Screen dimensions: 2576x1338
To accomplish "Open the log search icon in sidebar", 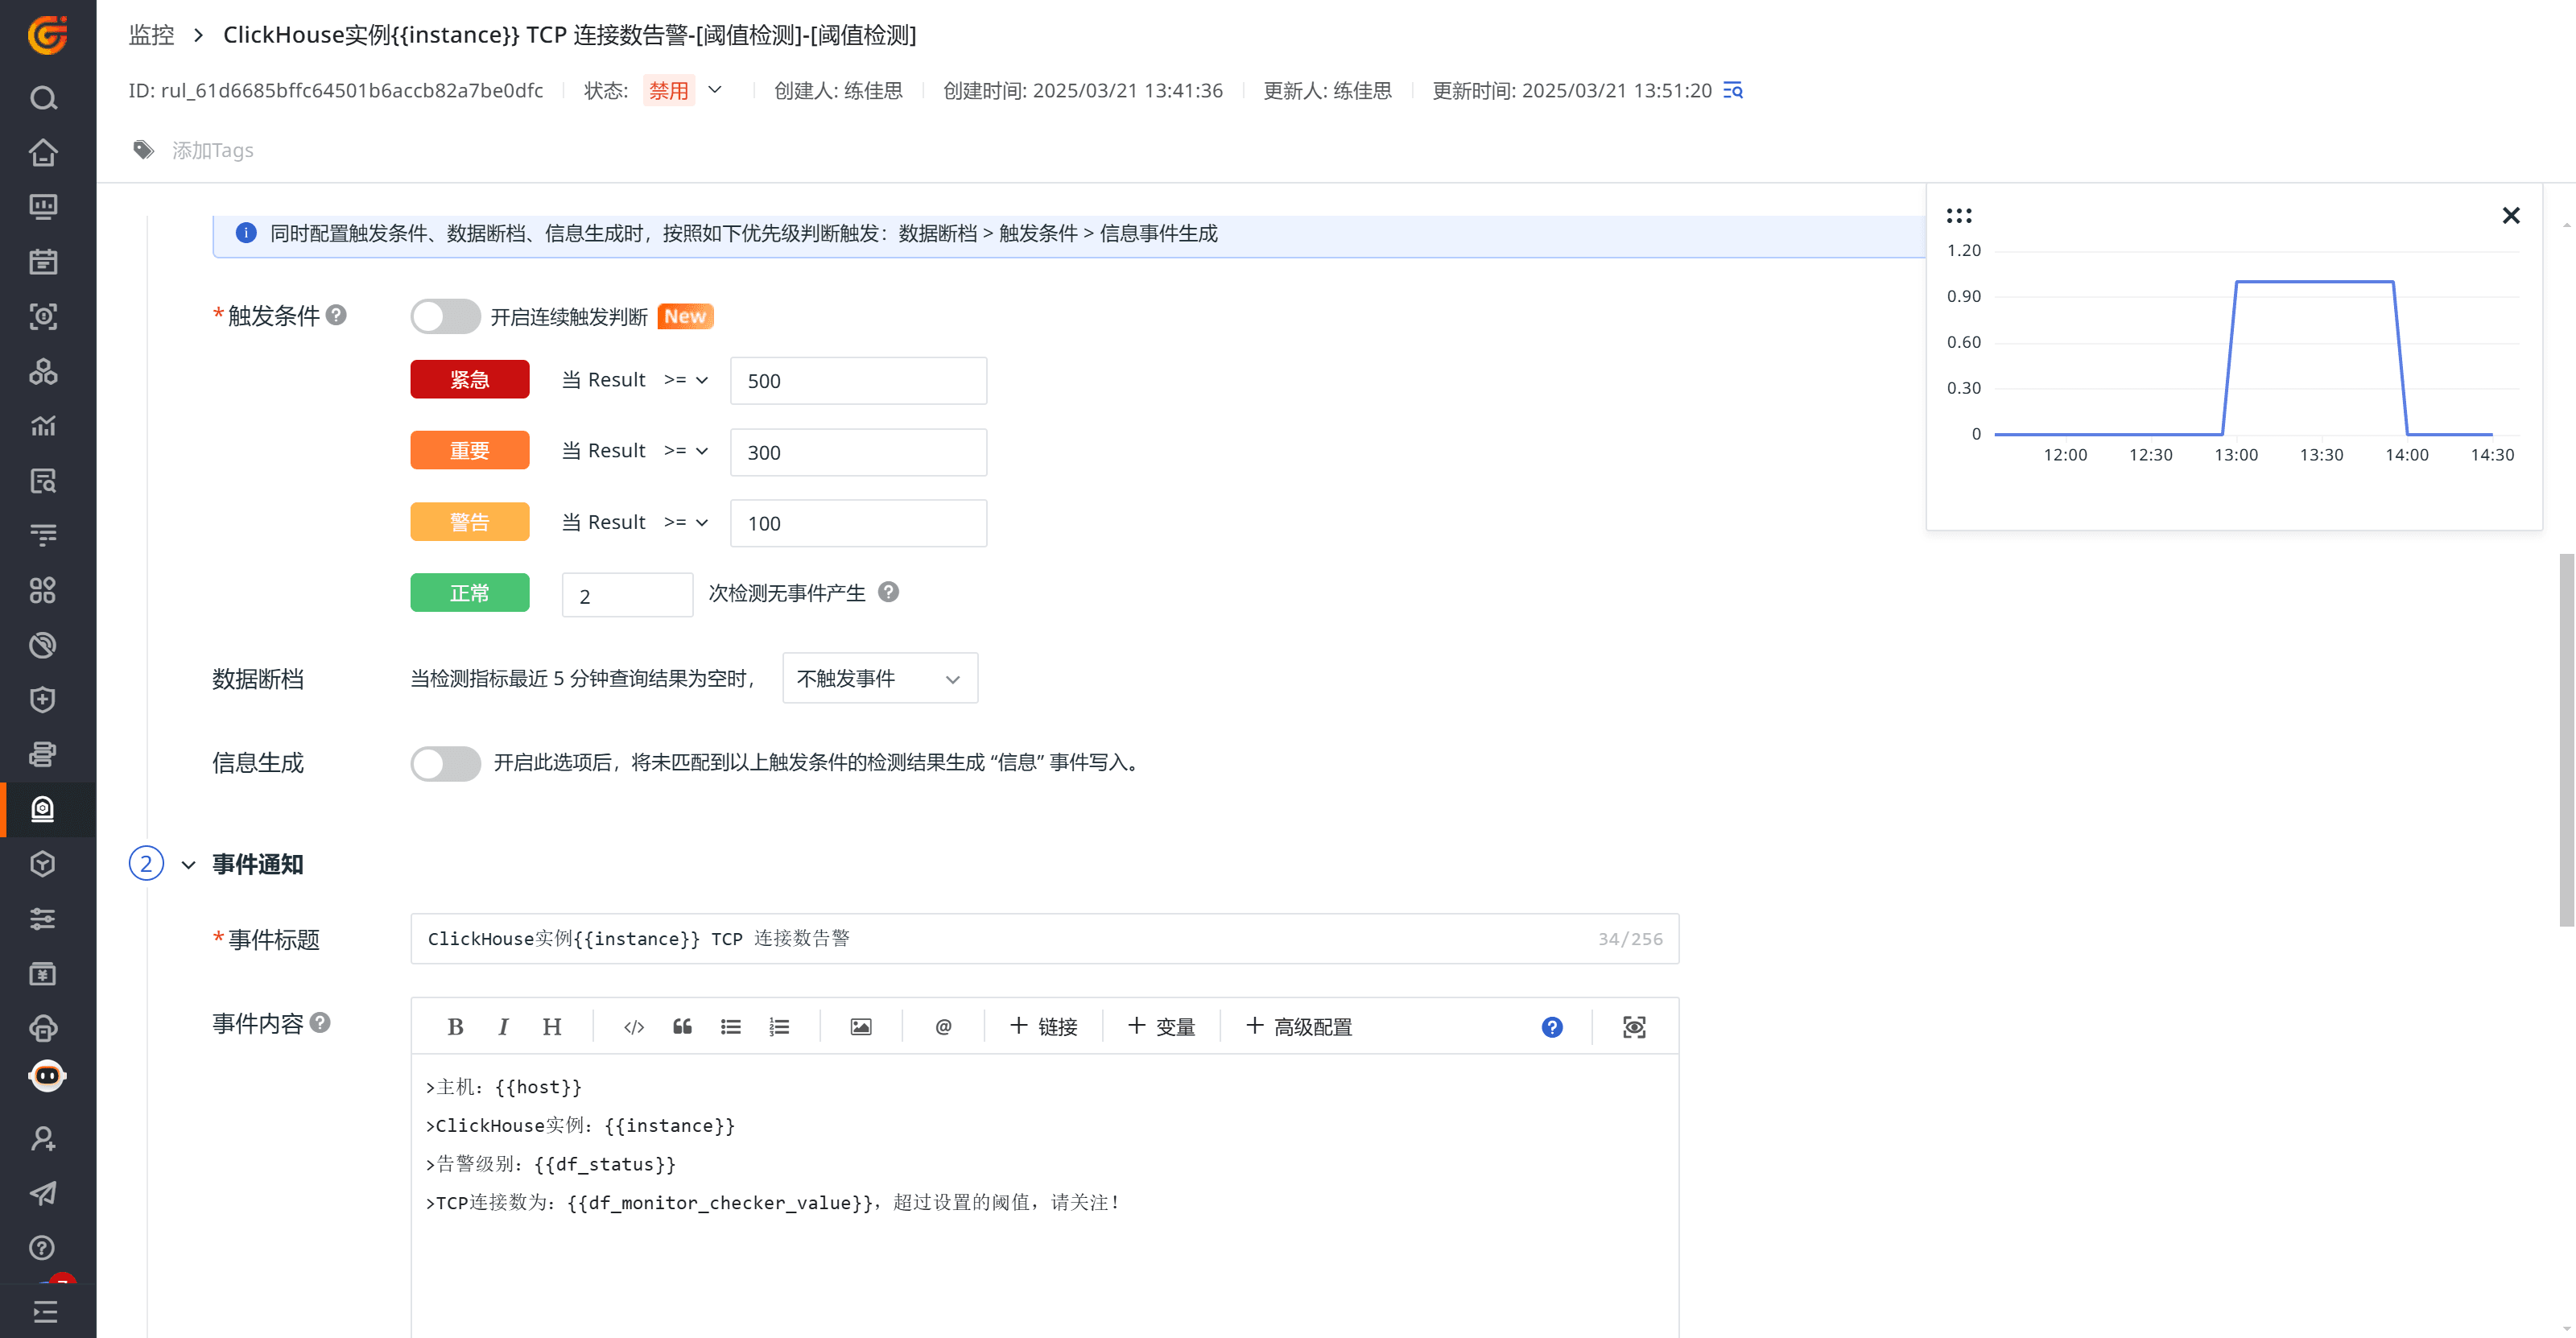I will [43, 481].
